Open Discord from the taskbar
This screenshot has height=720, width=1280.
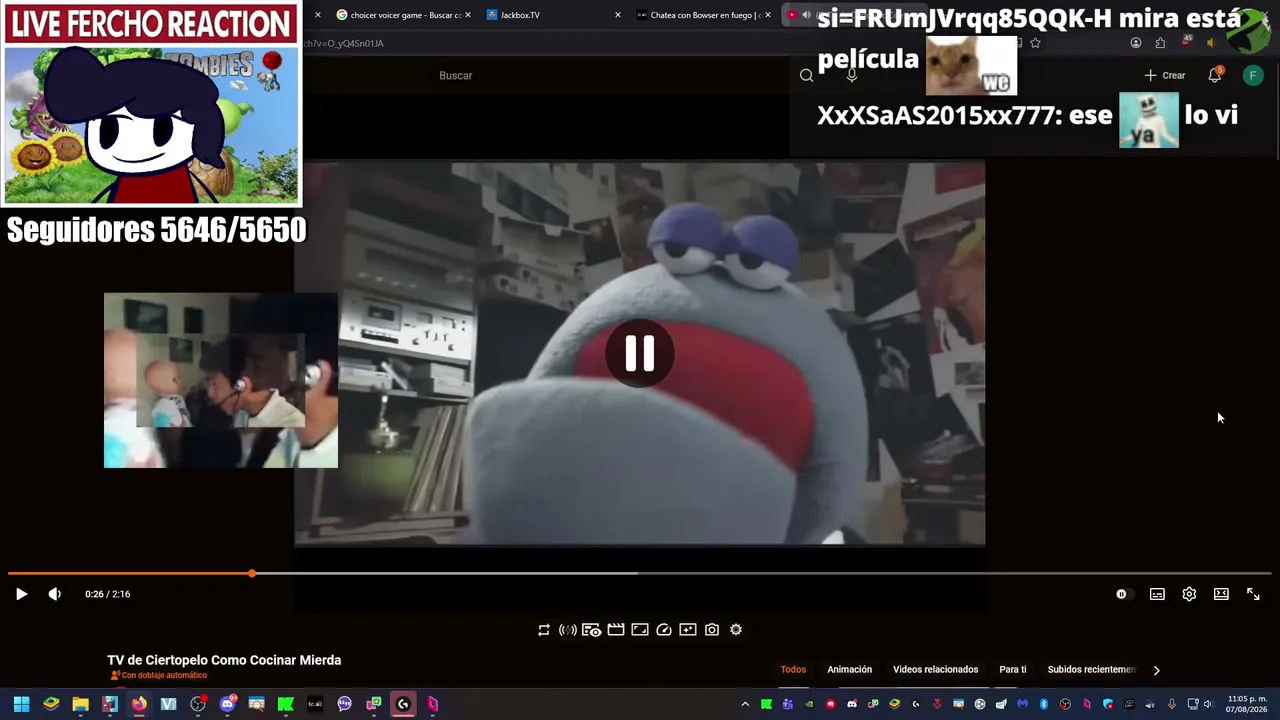[x=227, y=704]
